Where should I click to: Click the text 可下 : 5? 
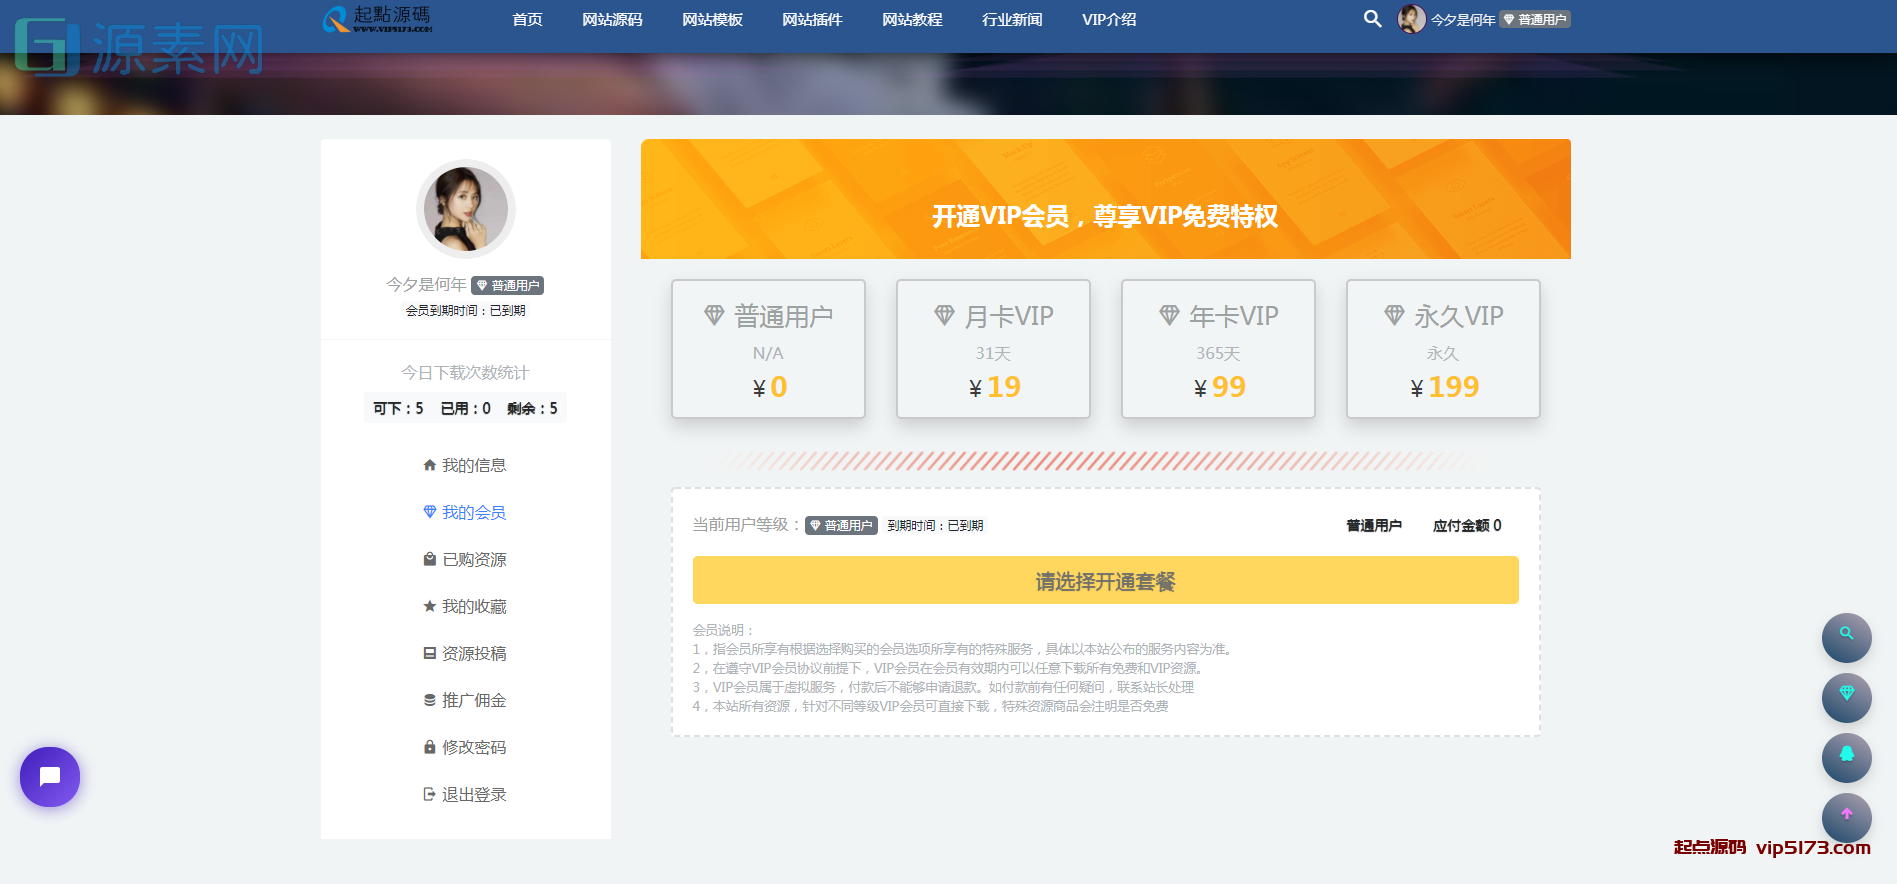pyautogui.click(x=398, y=408)
